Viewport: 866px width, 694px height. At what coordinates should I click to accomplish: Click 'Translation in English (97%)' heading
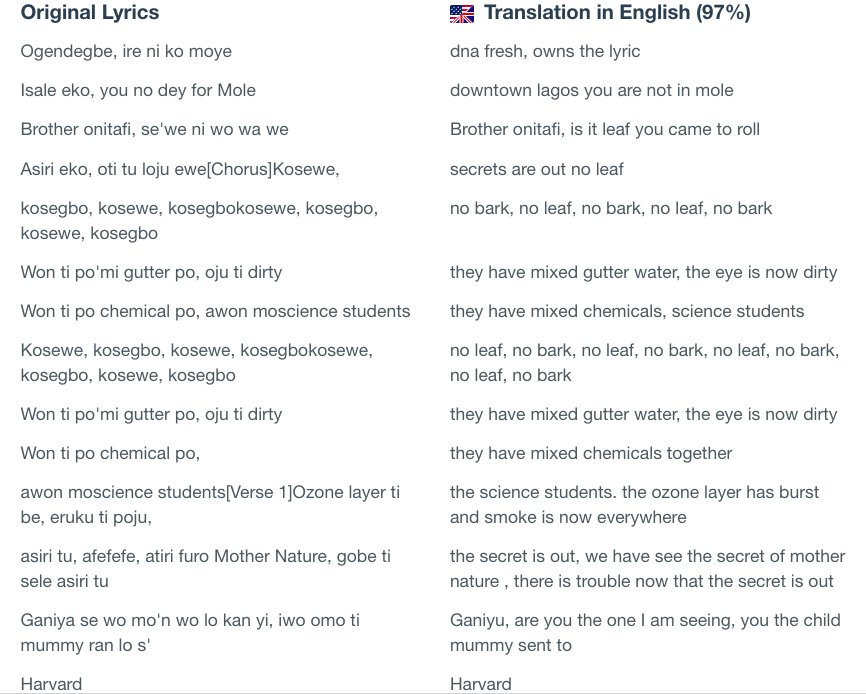(x=617, y=12)
